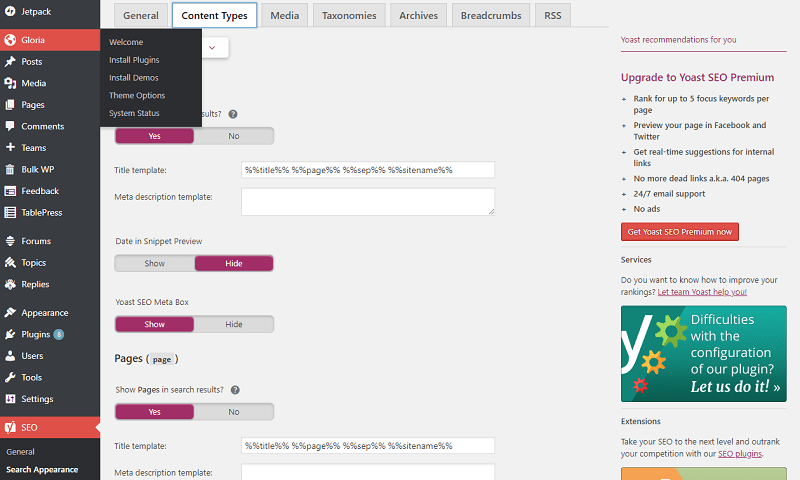The image size is (800, 480).
Task: Click the Gloria globe icon
Action: [10, 40]
